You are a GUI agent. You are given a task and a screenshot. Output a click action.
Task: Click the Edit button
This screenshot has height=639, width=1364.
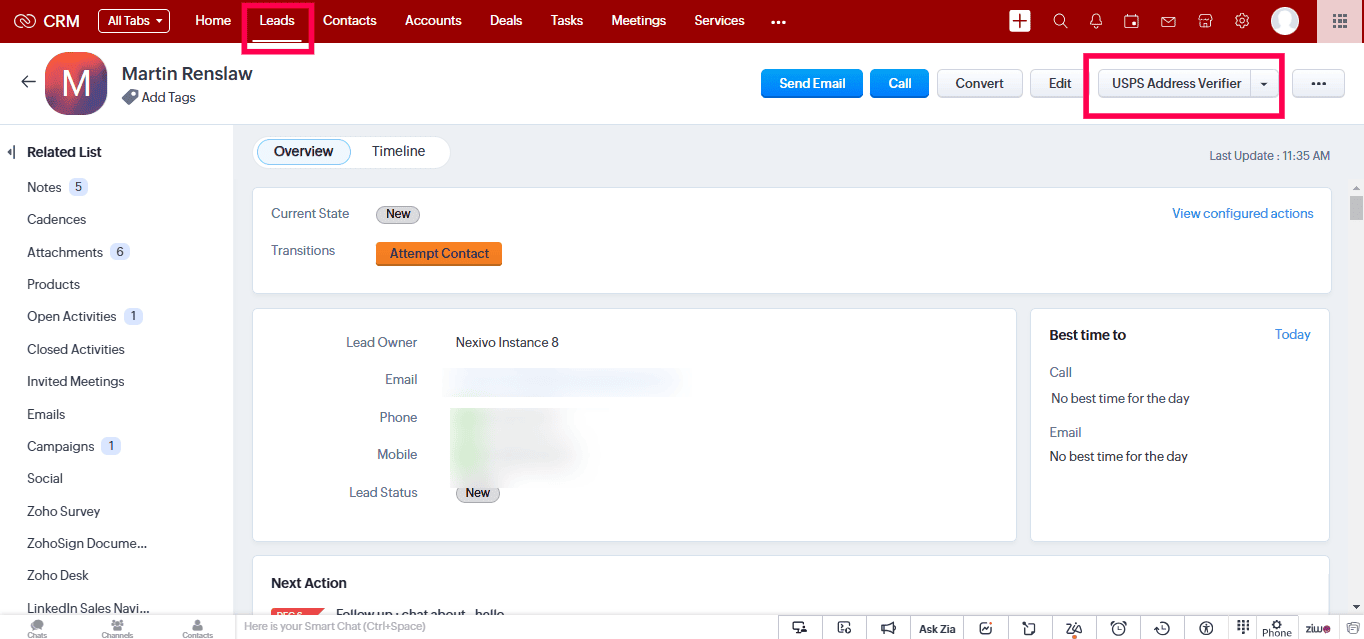(1060, 84)
